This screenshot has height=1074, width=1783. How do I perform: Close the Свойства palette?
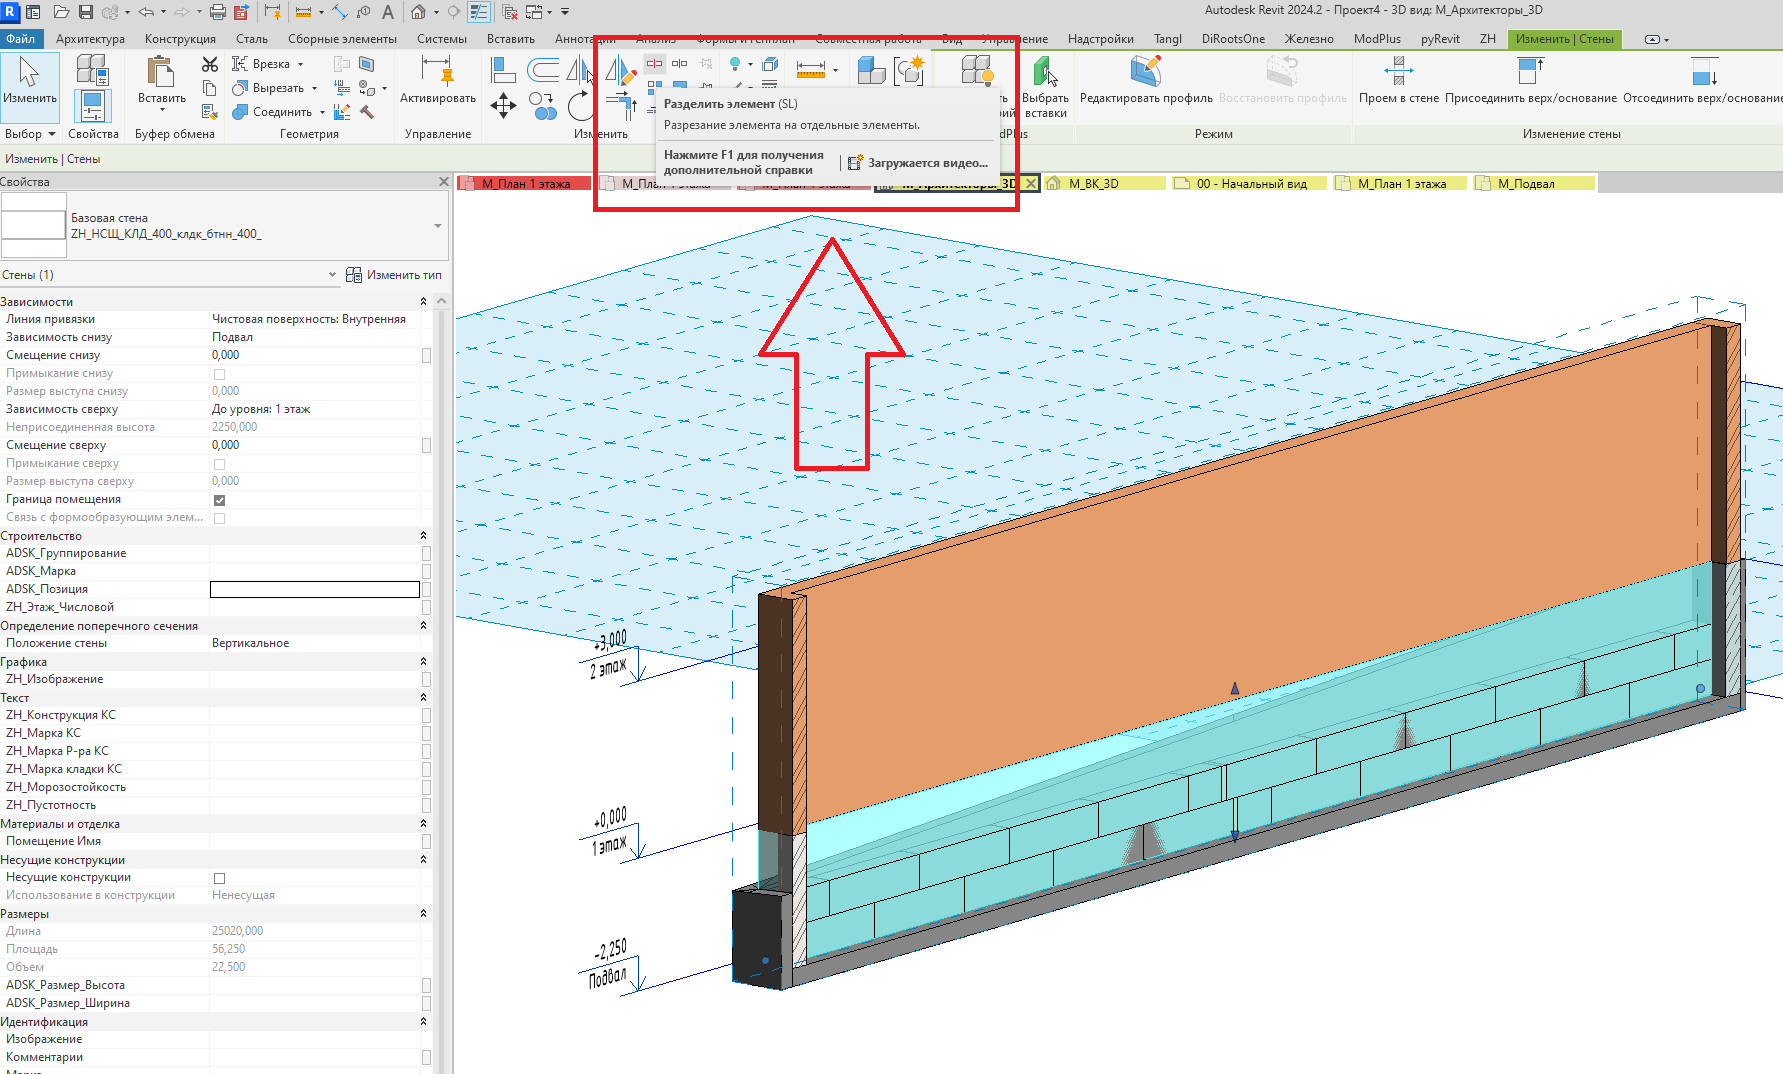pos(444,182)
